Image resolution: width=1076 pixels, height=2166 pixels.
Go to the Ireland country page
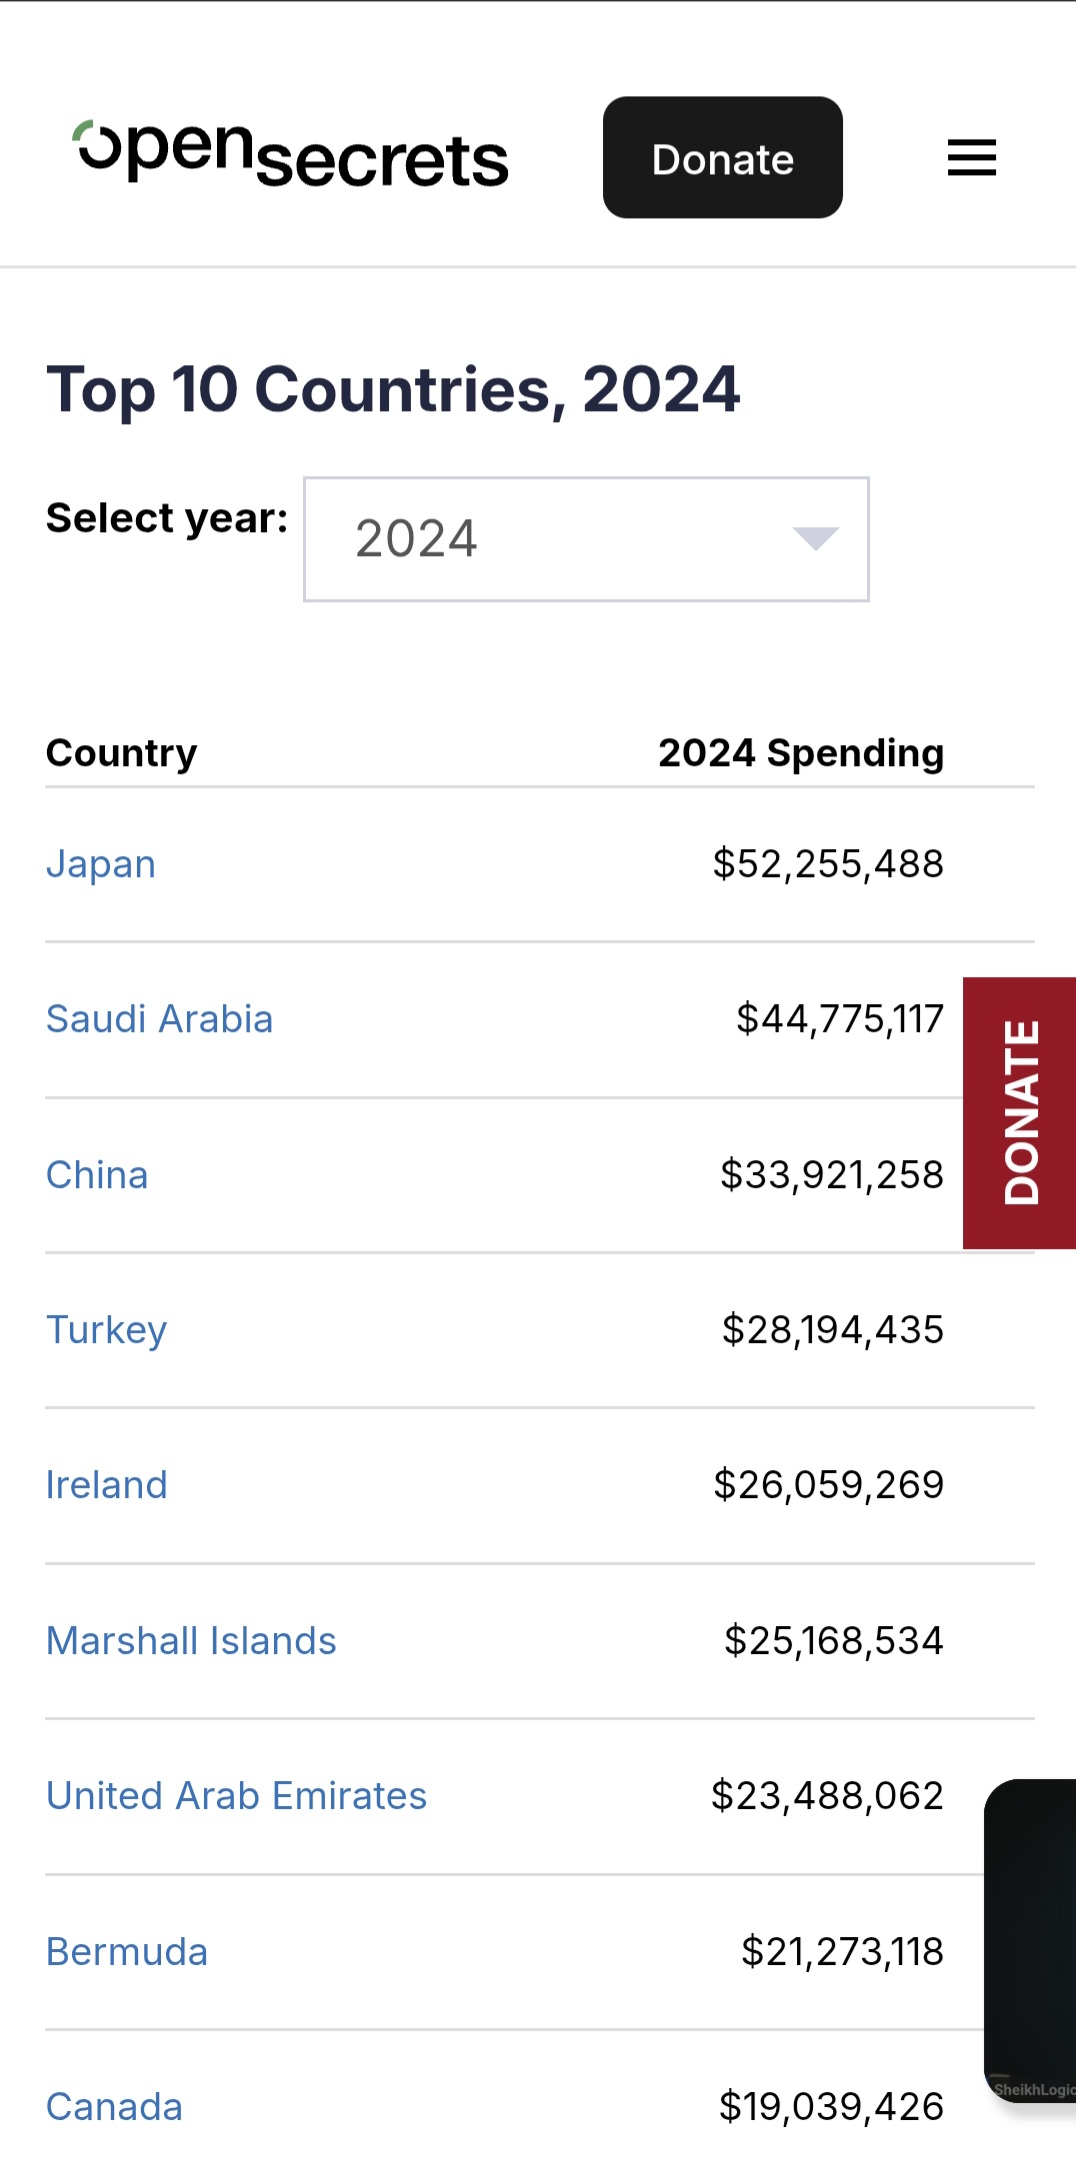coord(106,1485)
